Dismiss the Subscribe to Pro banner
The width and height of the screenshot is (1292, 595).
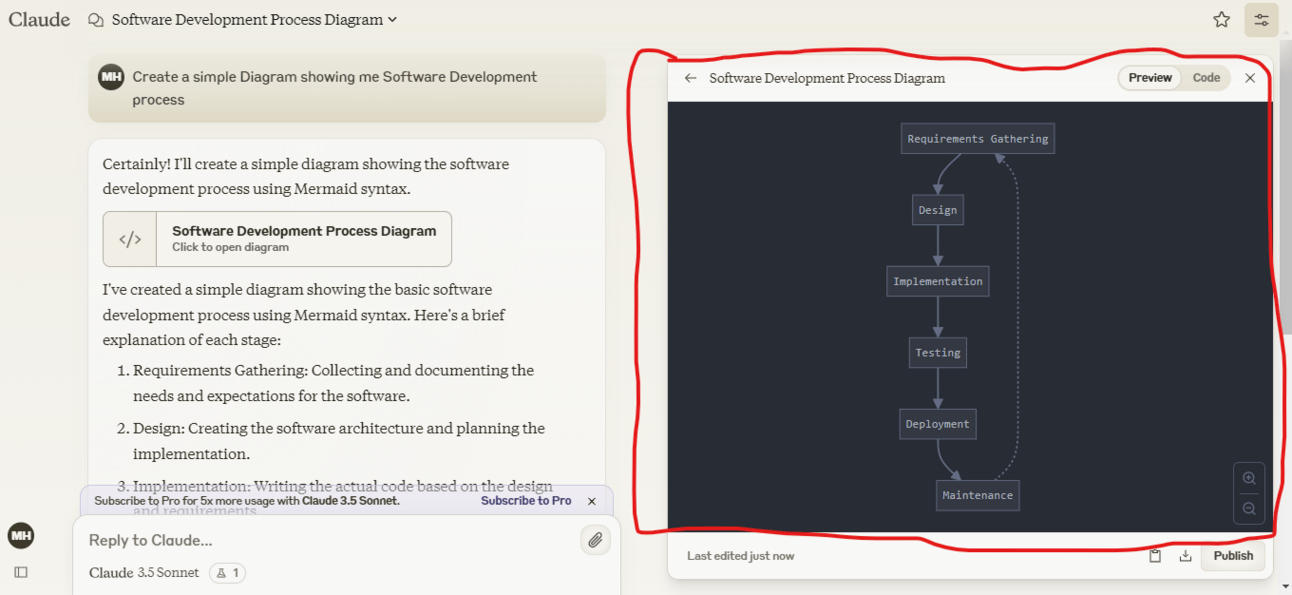592,501
